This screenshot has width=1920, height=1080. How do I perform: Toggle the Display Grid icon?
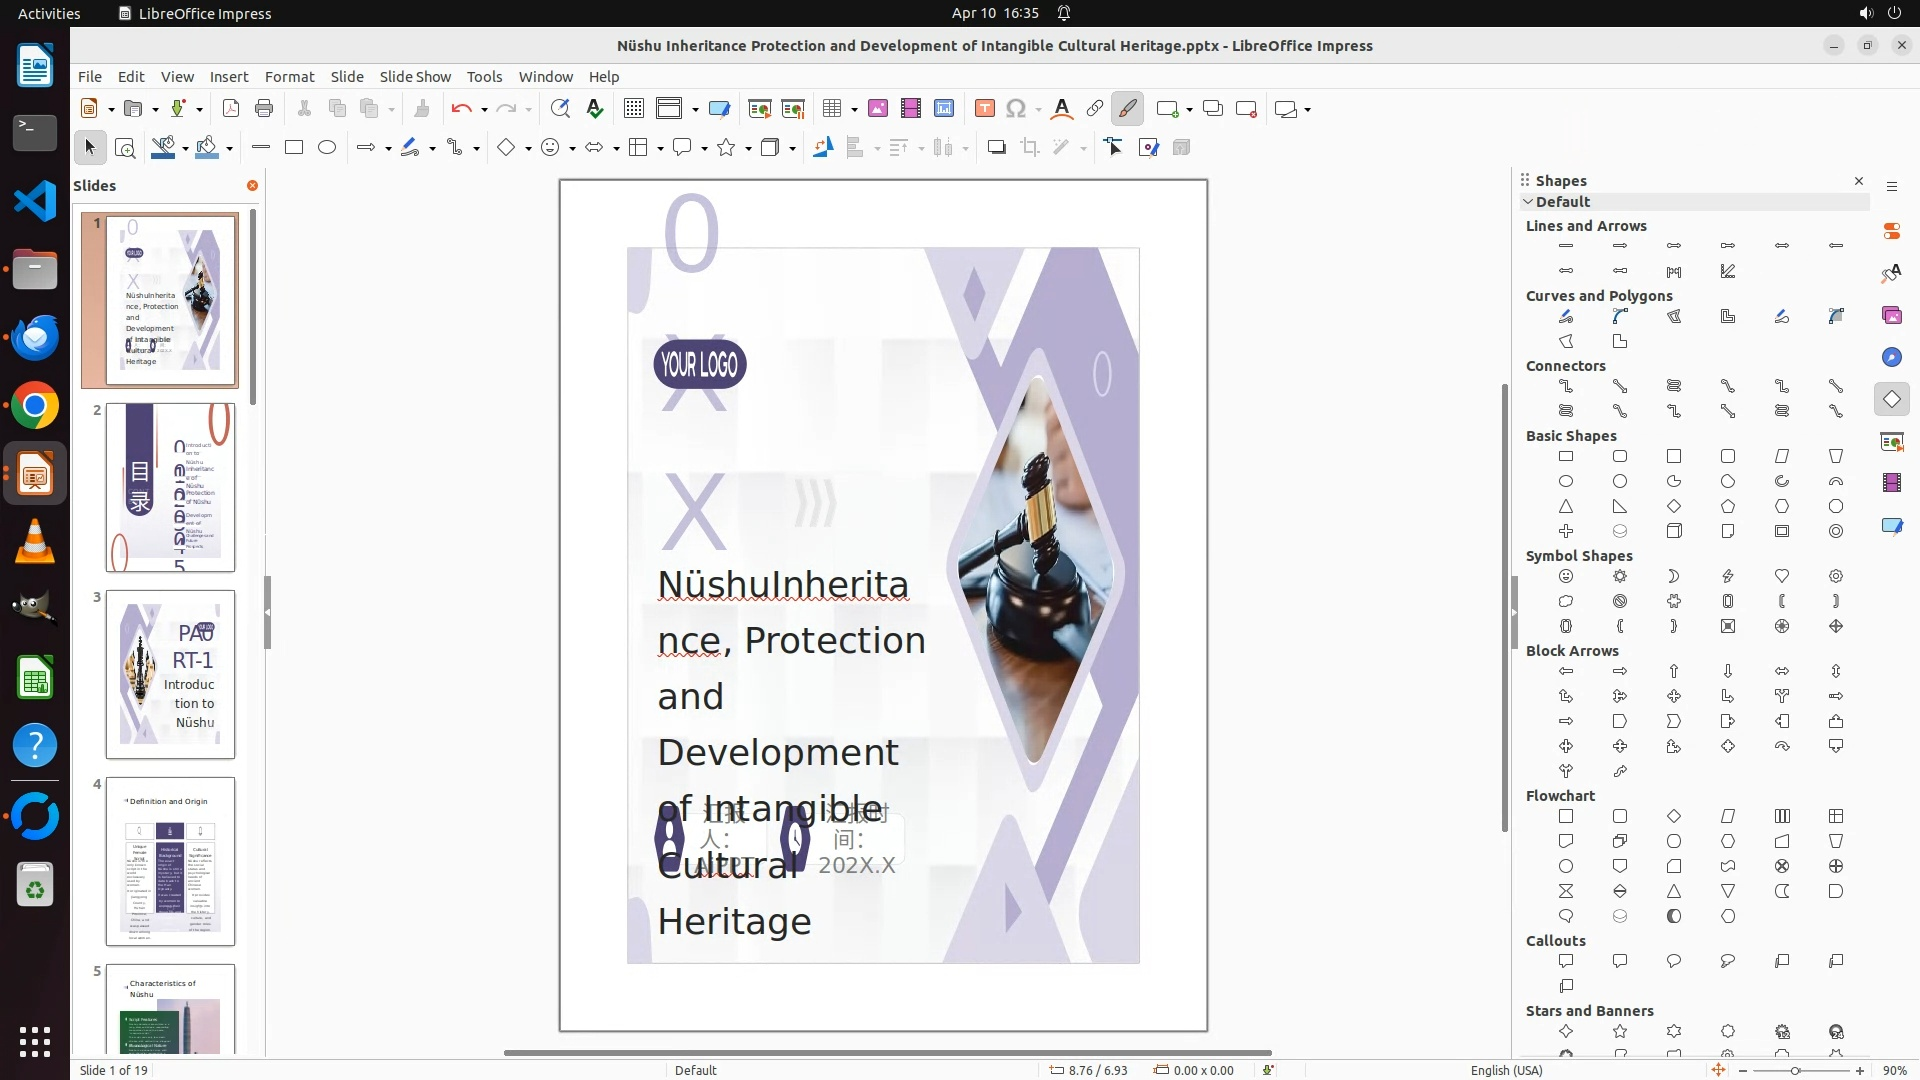(x=633, y=109)
